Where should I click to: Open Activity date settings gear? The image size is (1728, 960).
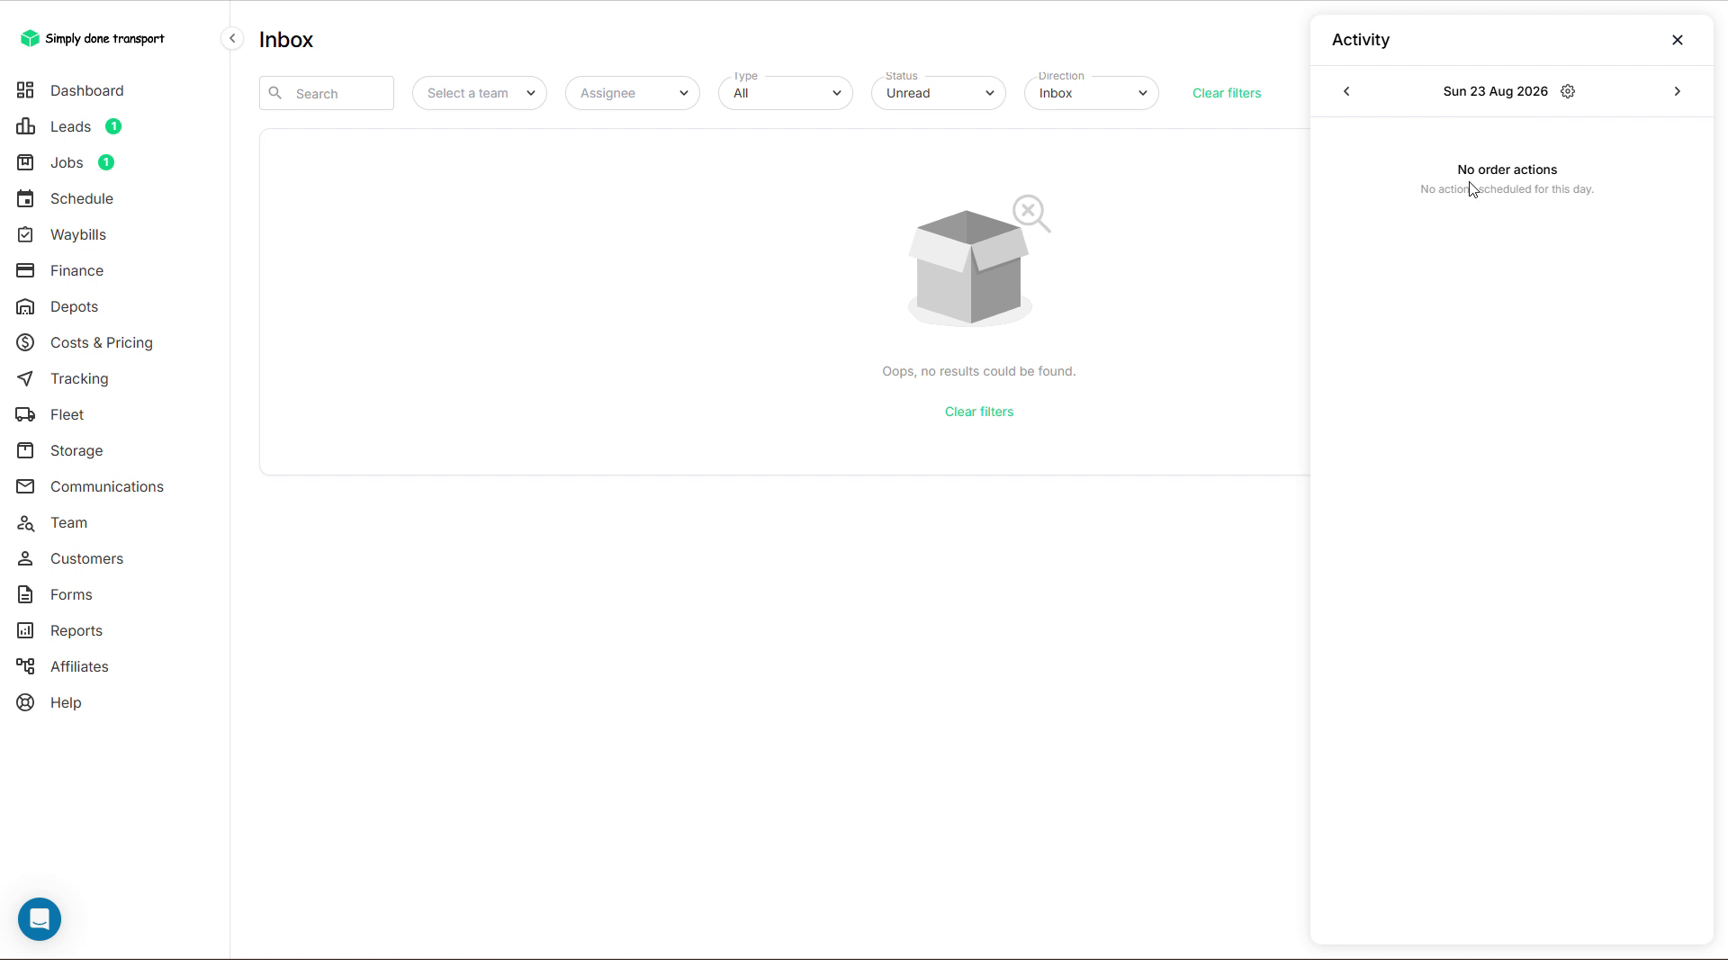coord(1568,91)
